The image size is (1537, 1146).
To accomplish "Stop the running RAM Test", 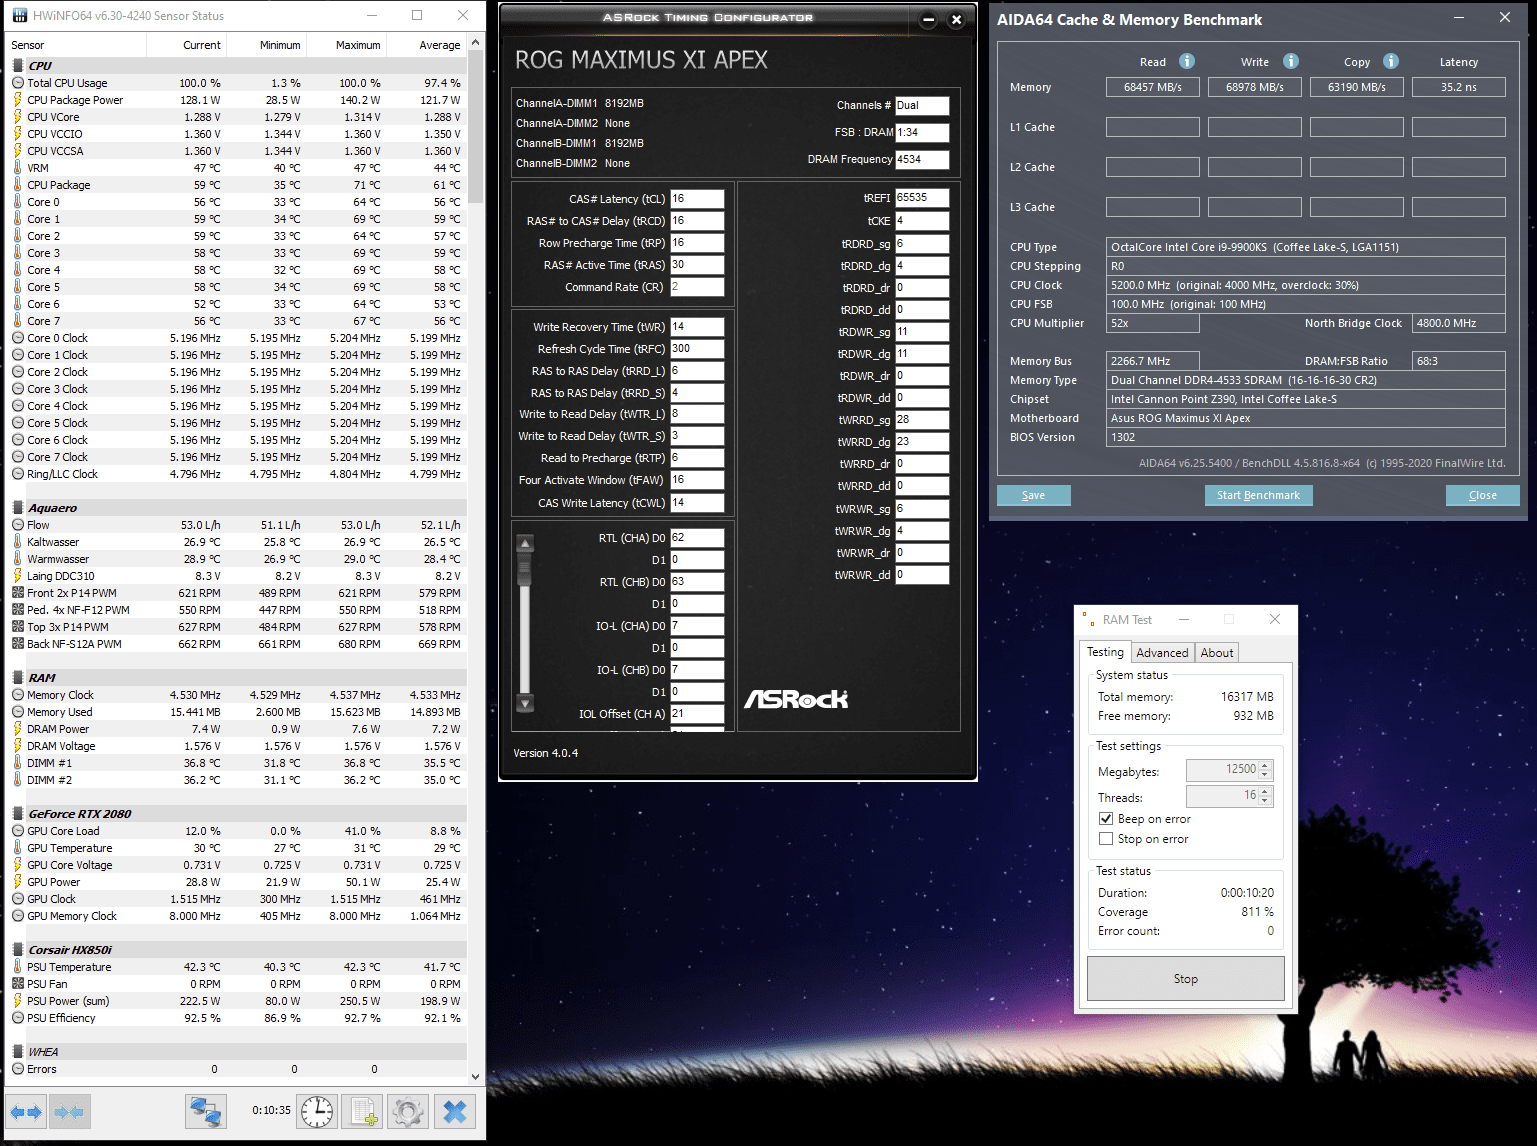I will pos(1186,979).
